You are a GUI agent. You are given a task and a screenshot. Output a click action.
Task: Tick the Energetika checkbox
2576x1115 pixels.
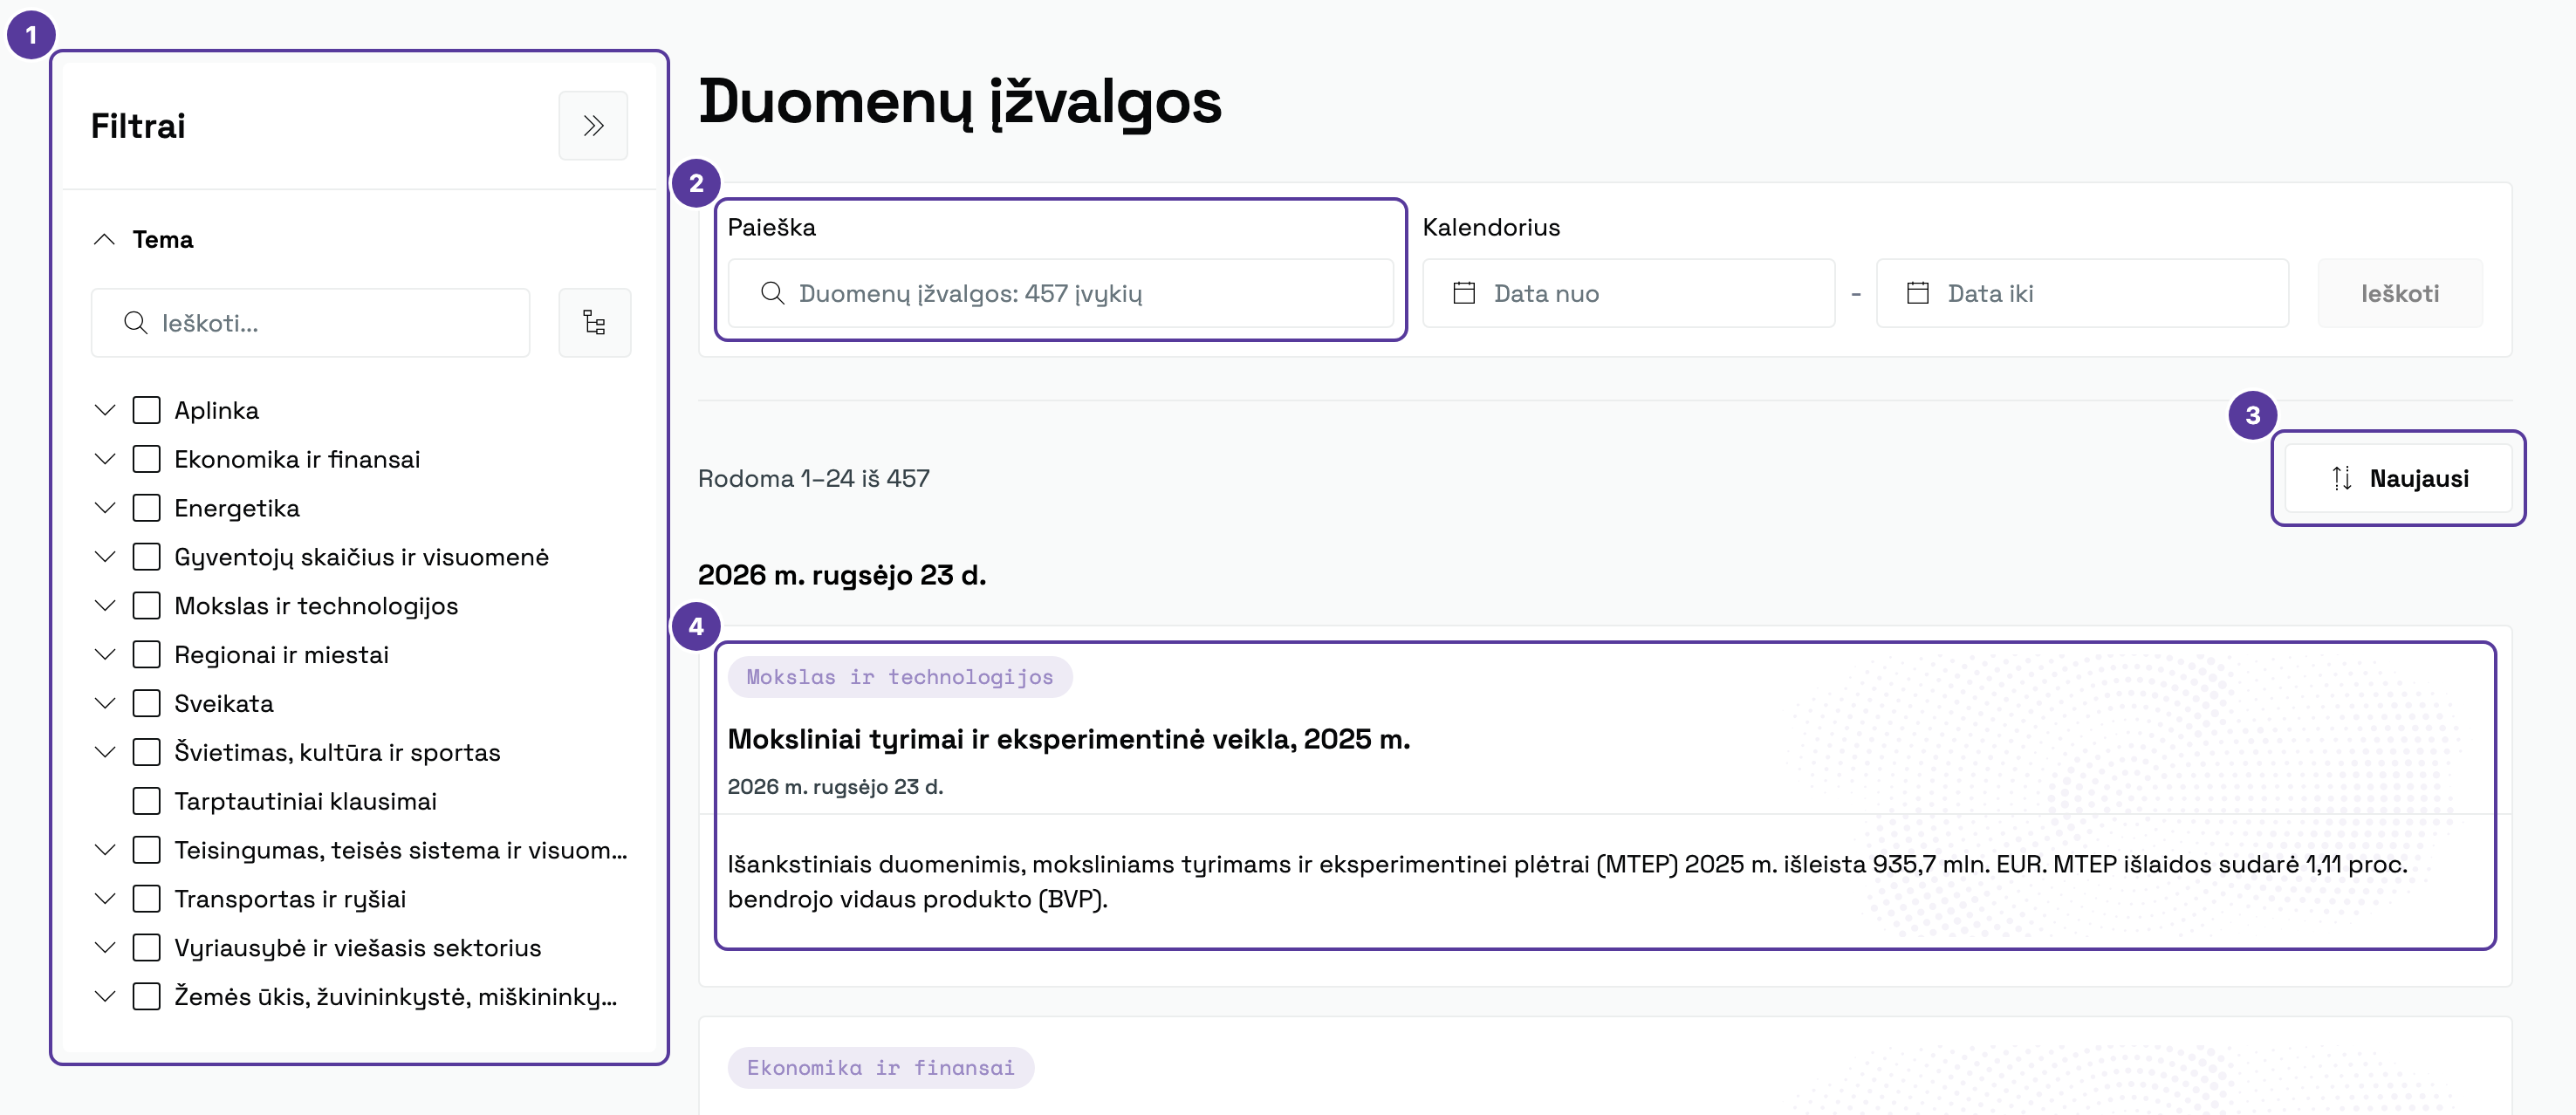[147, 508]
